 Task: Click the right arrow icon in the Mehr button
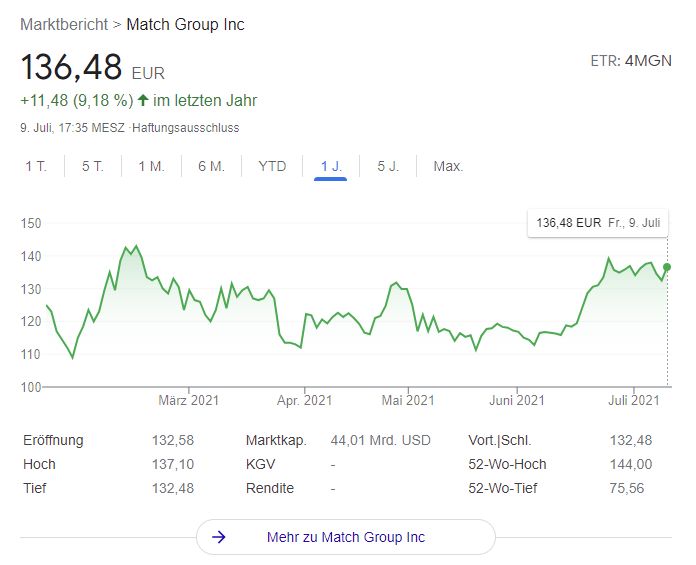(x=220, y=537)
